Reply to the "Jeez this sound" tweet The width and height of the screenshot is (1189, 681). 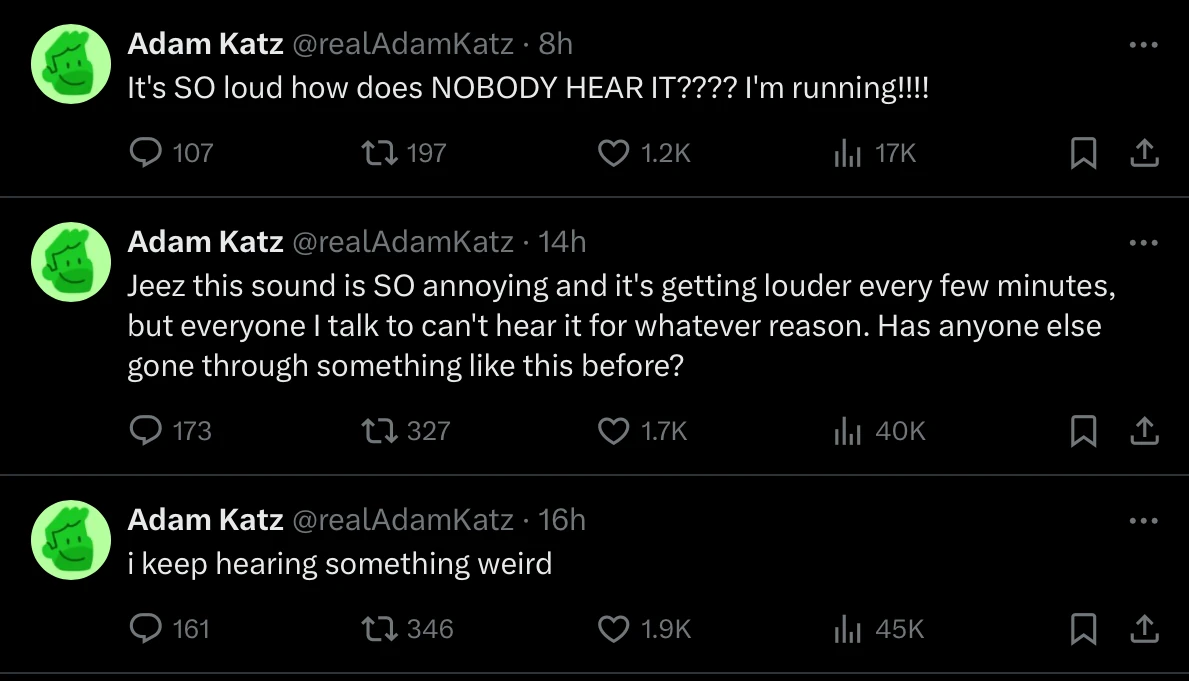[147, 431]
